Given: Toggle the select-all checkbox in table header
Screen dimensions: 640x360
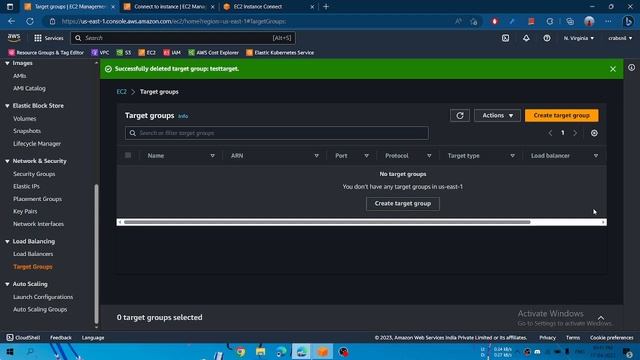Looking at the screenshot, I should click(128, 155).
